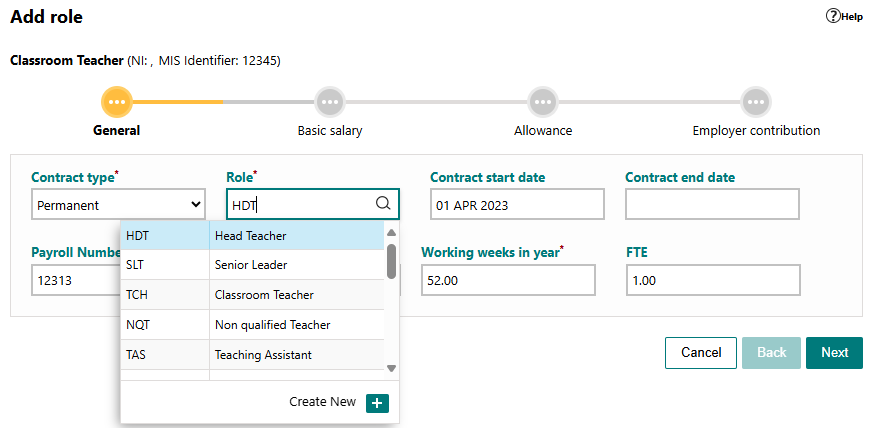Viewport: 879px width, 428px height.
Task: Click the Next button
Action: [x=834, y=353]
